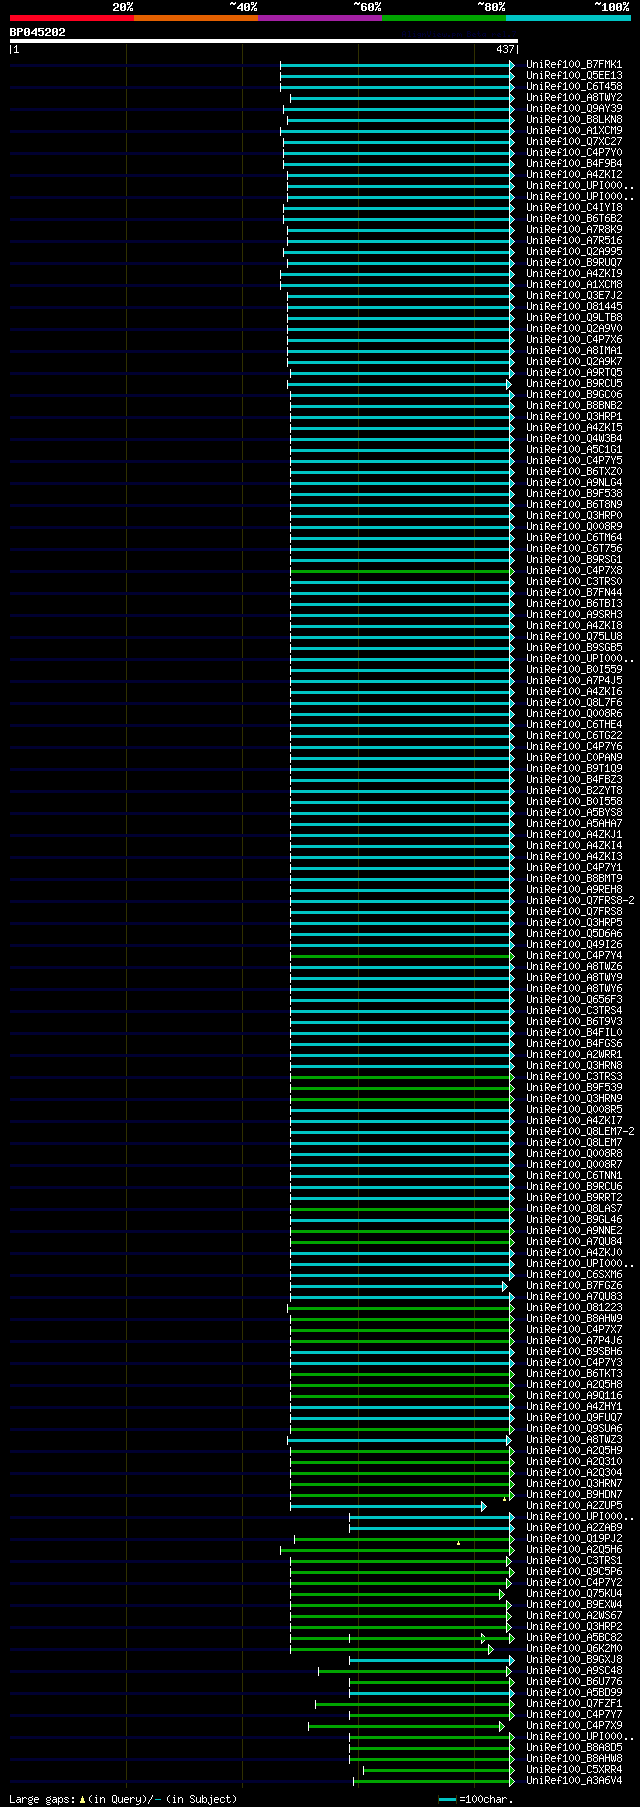Open UniRef100_Q3E7J2 hit
This screenshot has height=1807, width=640.
coord(574,295)
